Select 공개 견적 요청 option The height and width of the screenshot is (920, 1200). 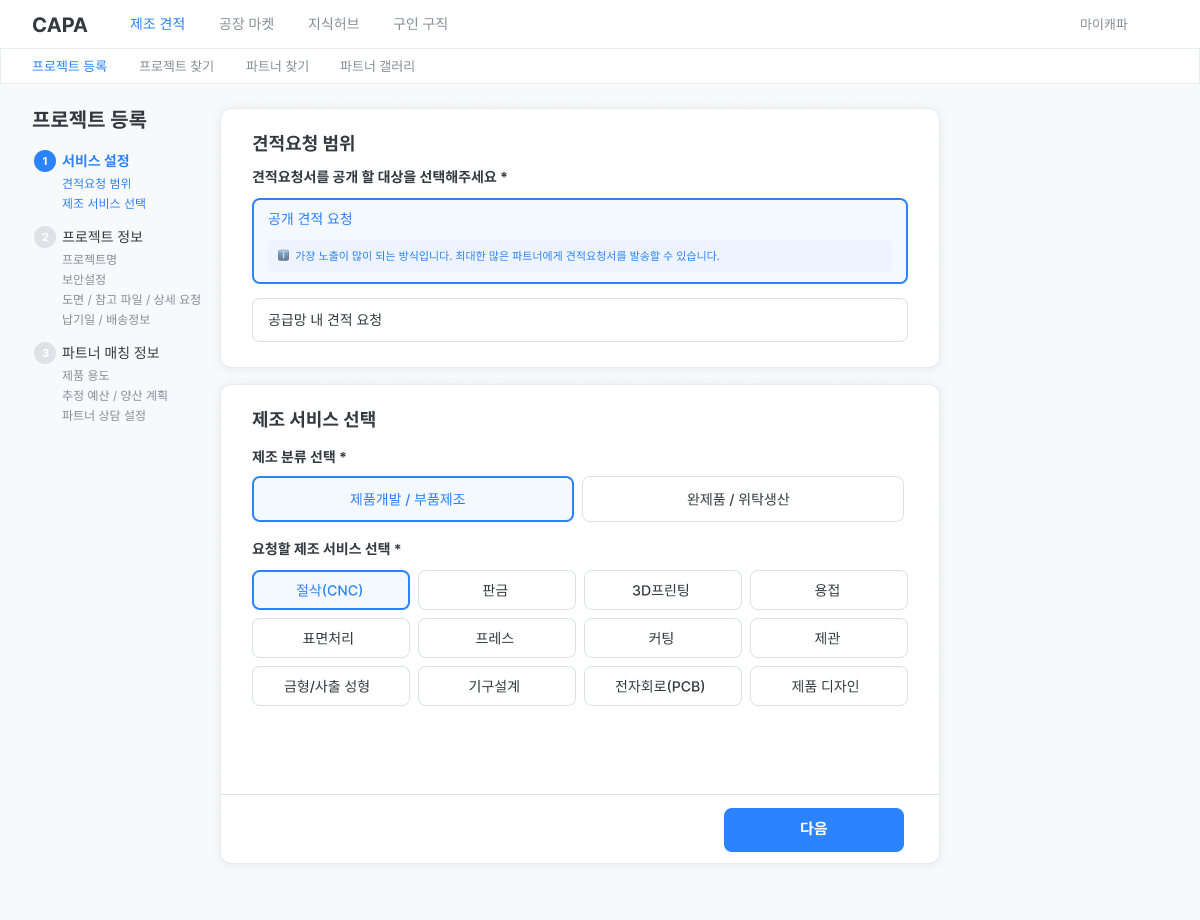(x=579, y=219)
